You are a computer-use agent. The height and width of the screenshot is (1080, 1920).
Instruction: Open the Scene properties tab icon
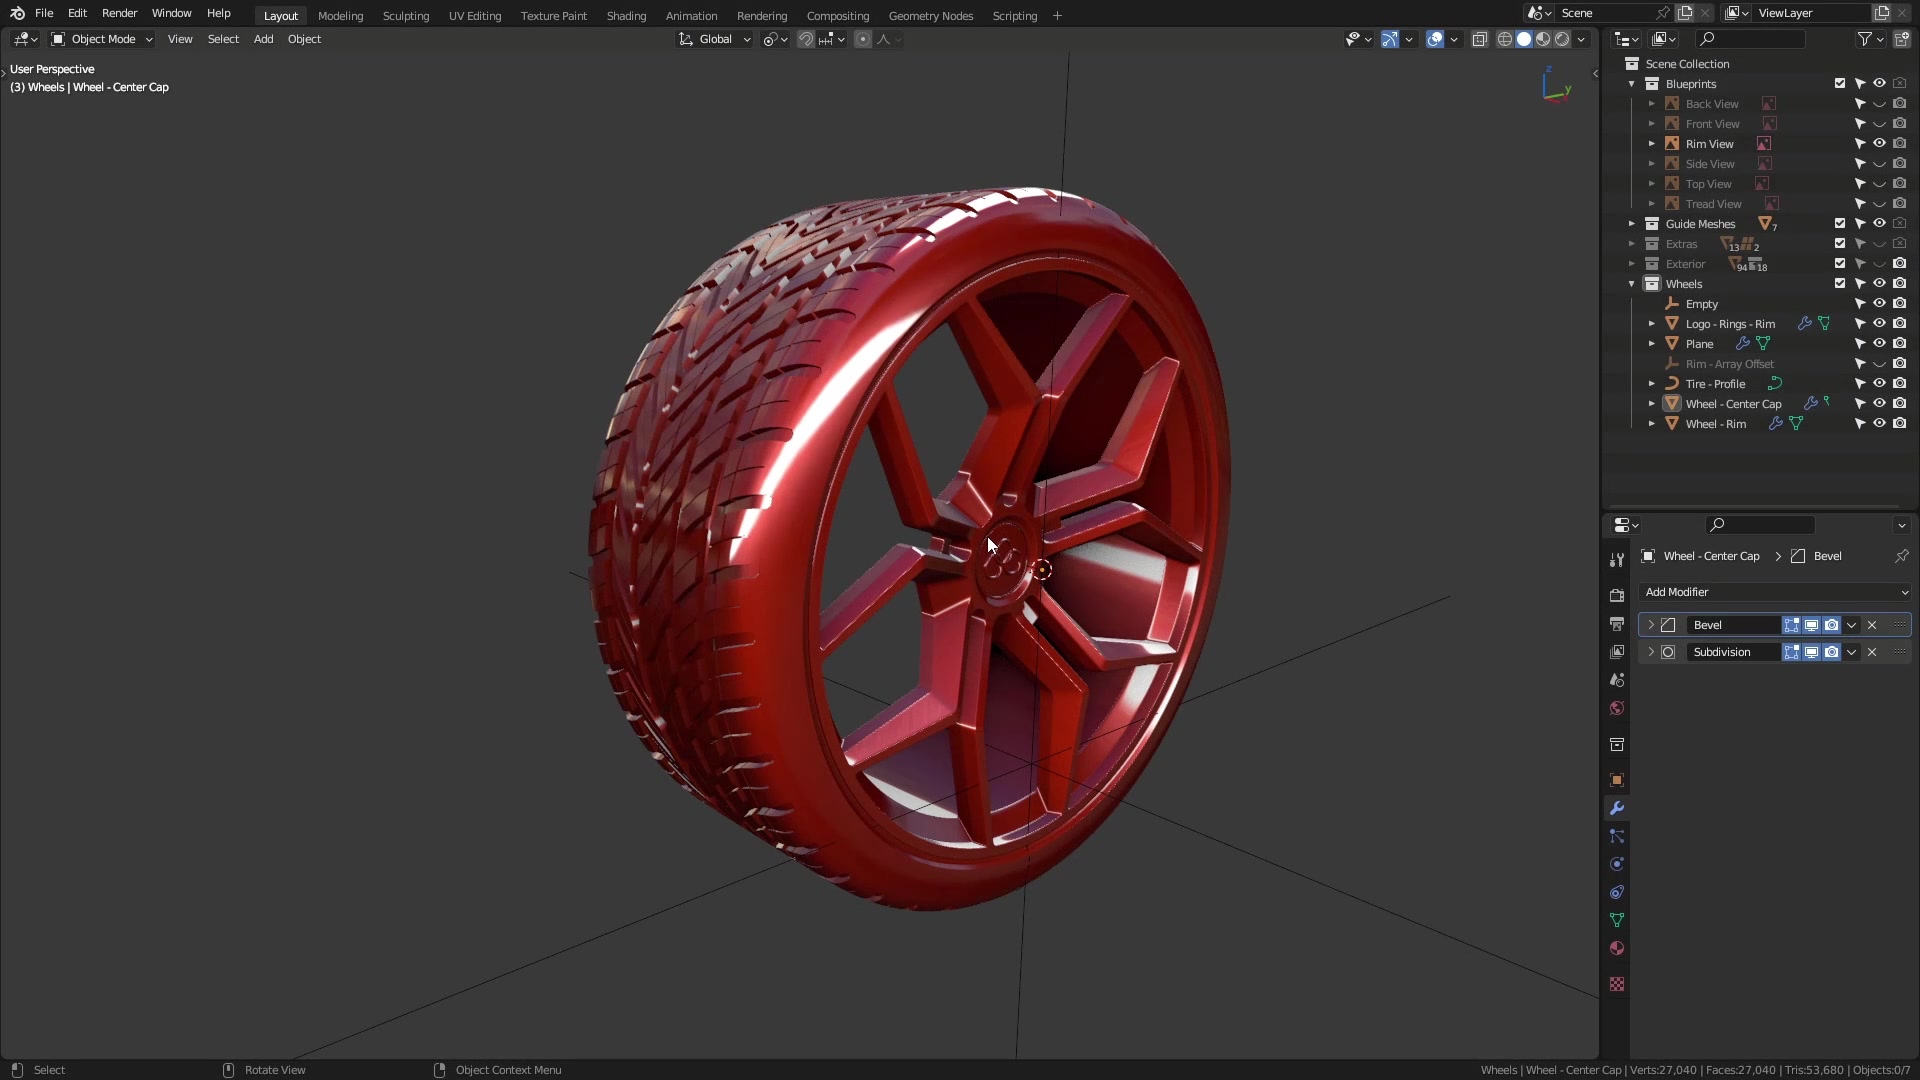tap(1617, 680)
